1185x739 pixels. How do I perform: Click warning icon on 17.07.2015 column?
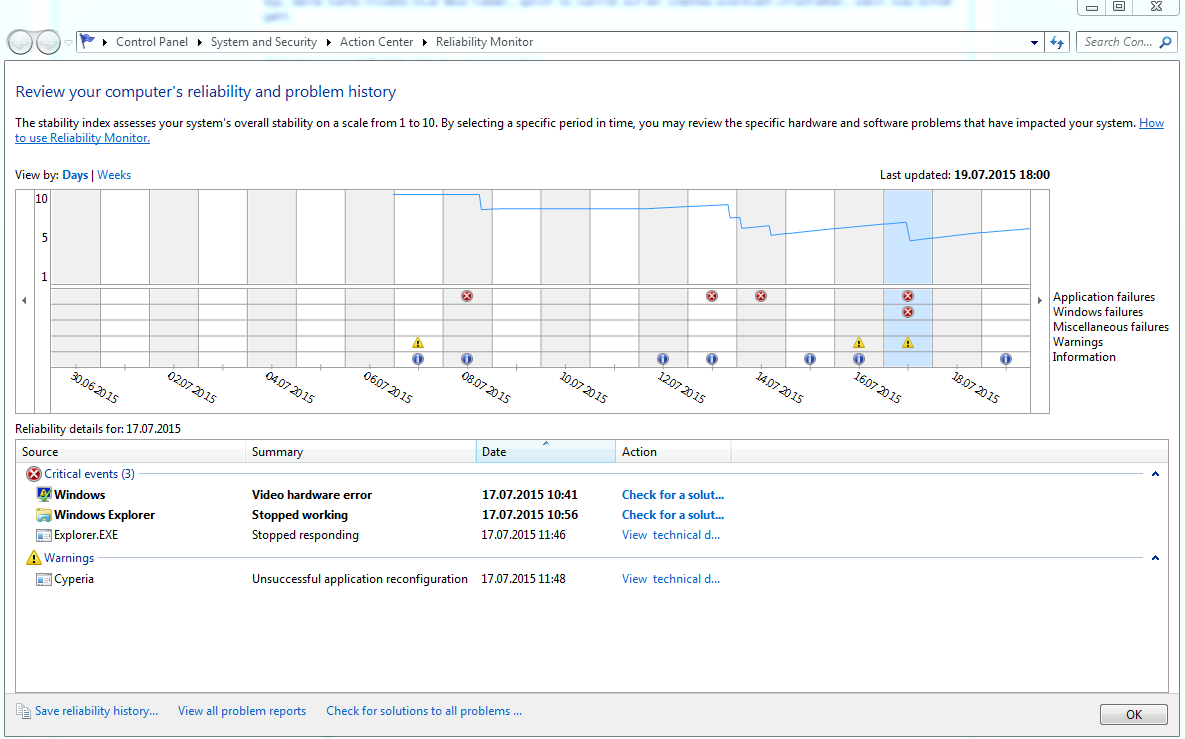908,343
